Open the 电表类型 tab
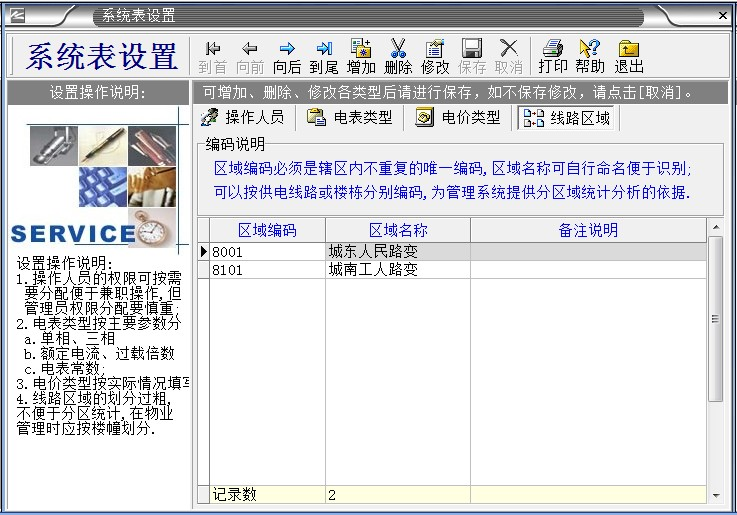This screenshot has width=737, height=515. [x=349, y=117]
